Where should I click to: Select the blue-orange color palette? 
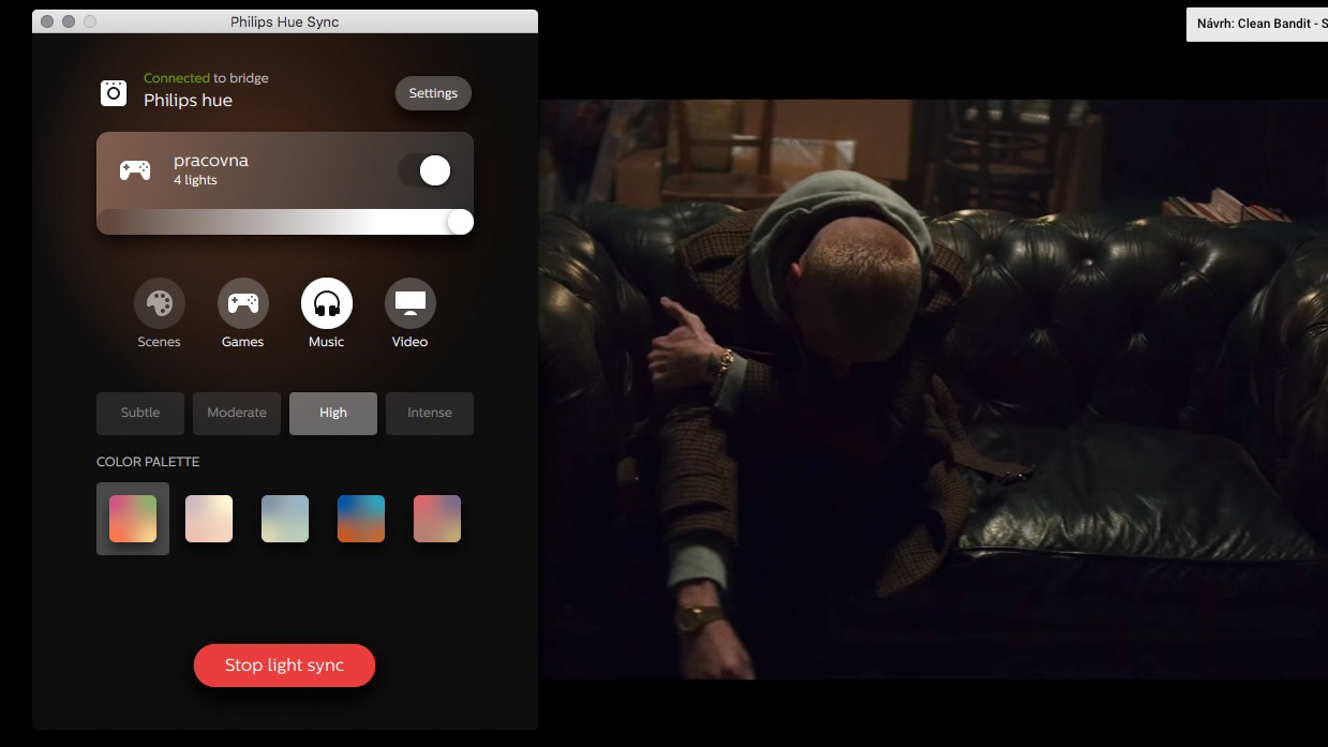coord(361,518)
